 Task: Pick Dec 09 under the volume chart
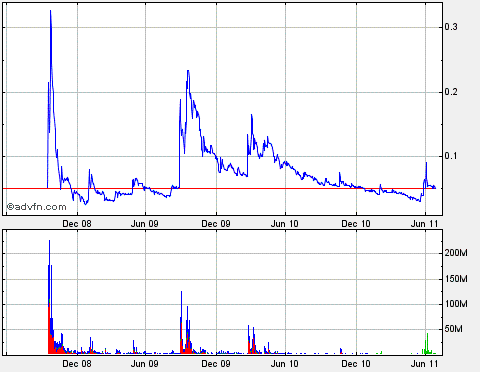(216, 364)
